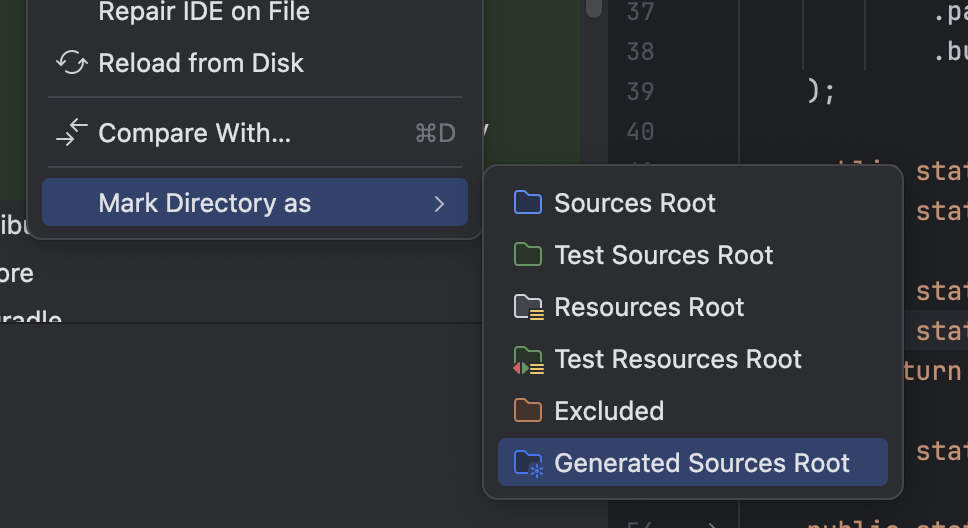The image size is (968, 528).
Task: Click the Compare With arrows icon
Action: coord(72,132)
